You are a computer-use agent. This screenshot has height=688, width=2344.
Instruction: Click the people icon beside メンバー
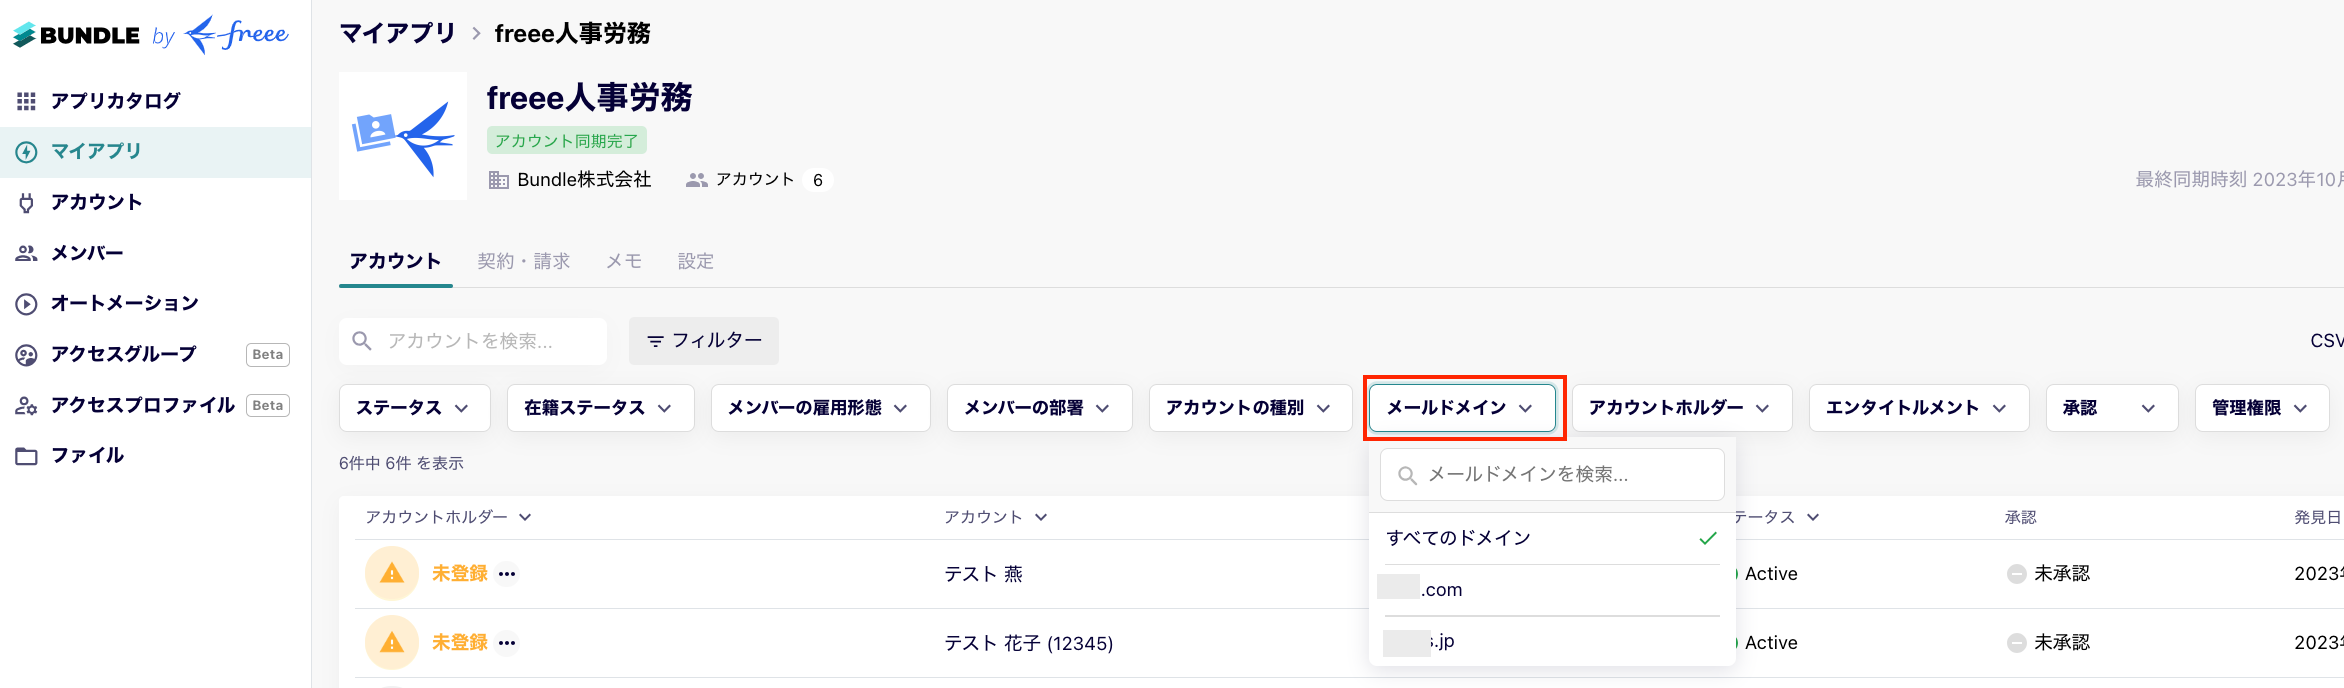[x=27, y=253]
